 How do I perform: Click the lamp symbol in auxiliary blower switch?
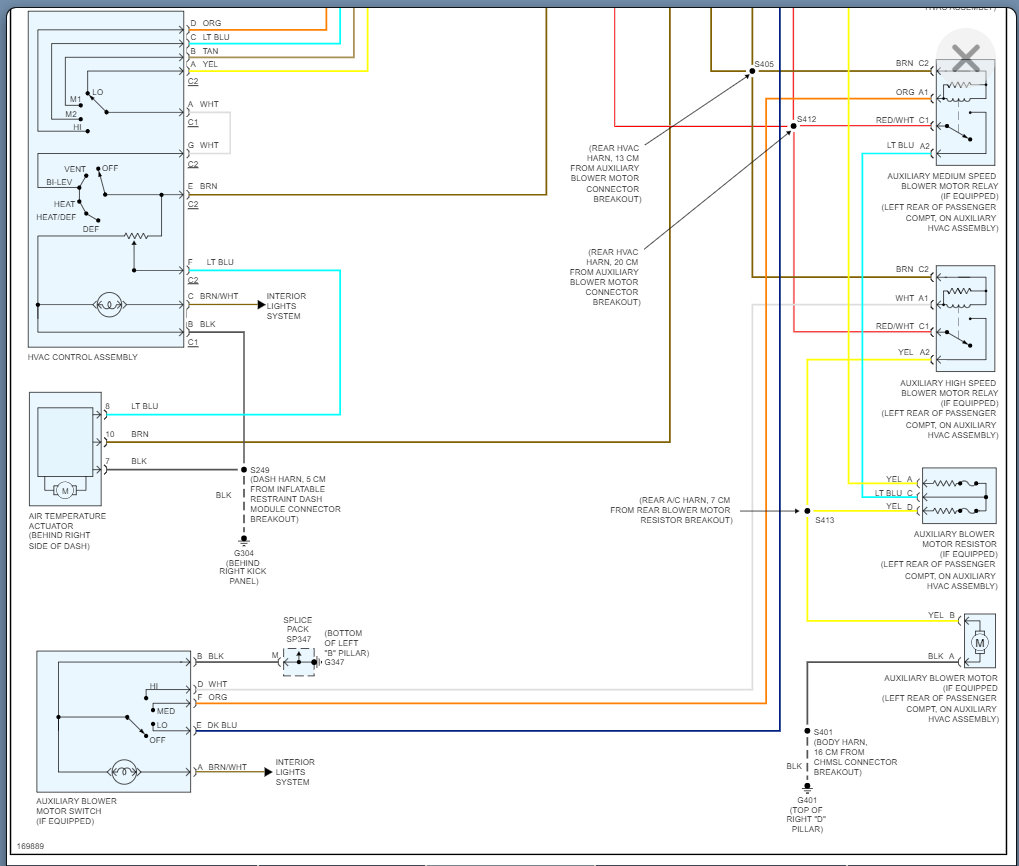[123, 771]
